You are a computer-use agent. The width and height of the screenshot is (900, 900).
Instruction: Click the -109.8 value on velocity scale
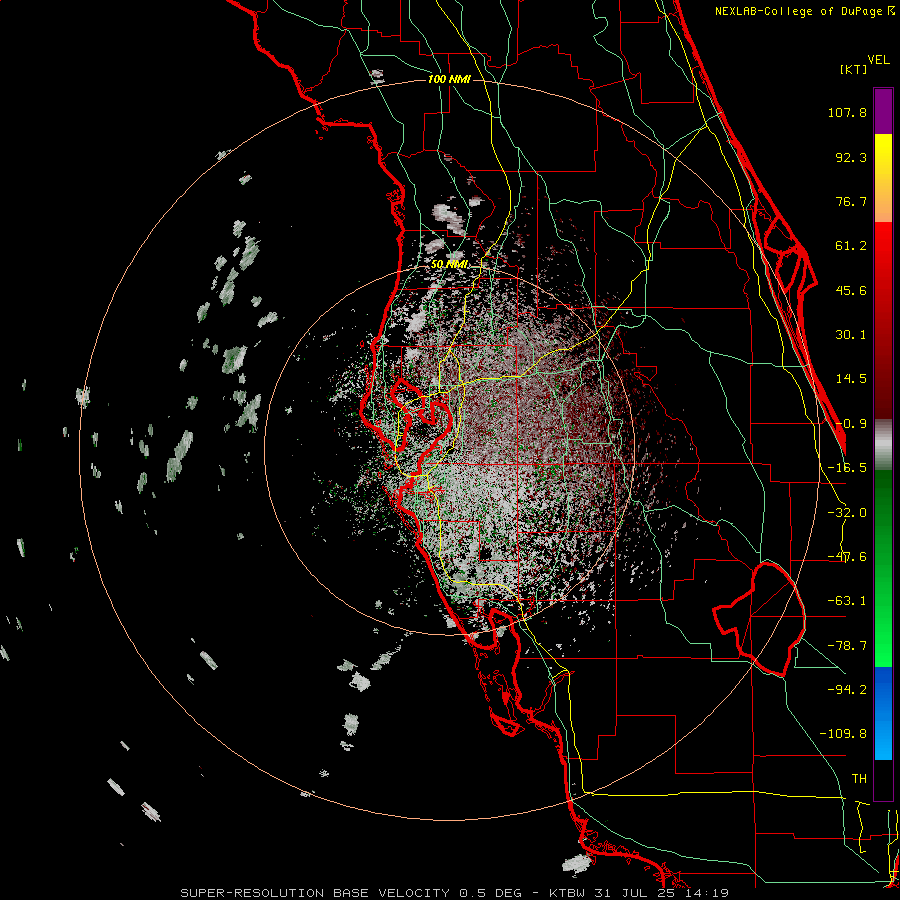tap(843, 734)
